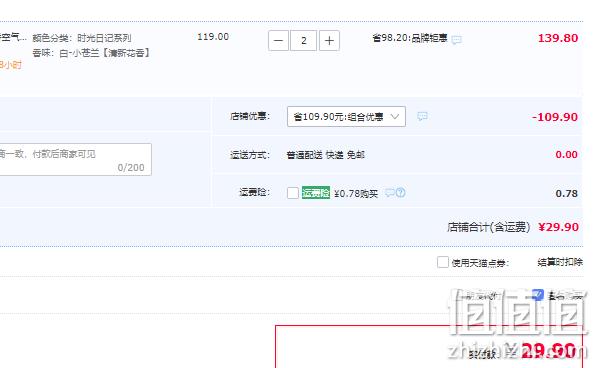The image size is (597, 368).
Task: Select the shipping text 普通配送 快递 免邮
Action: pyautogui.click(x=326, y=155)
